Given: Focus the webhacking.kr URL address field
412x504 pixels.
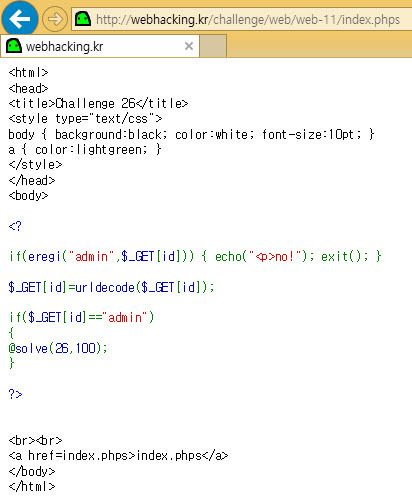Looking at the screenshot, I should pos(242,19).
